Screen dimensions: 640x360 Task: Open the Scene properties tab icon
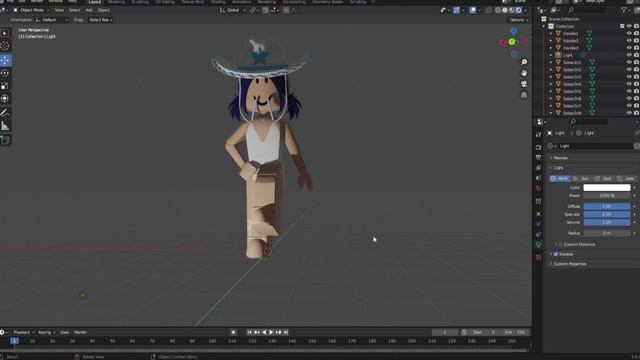538,178
